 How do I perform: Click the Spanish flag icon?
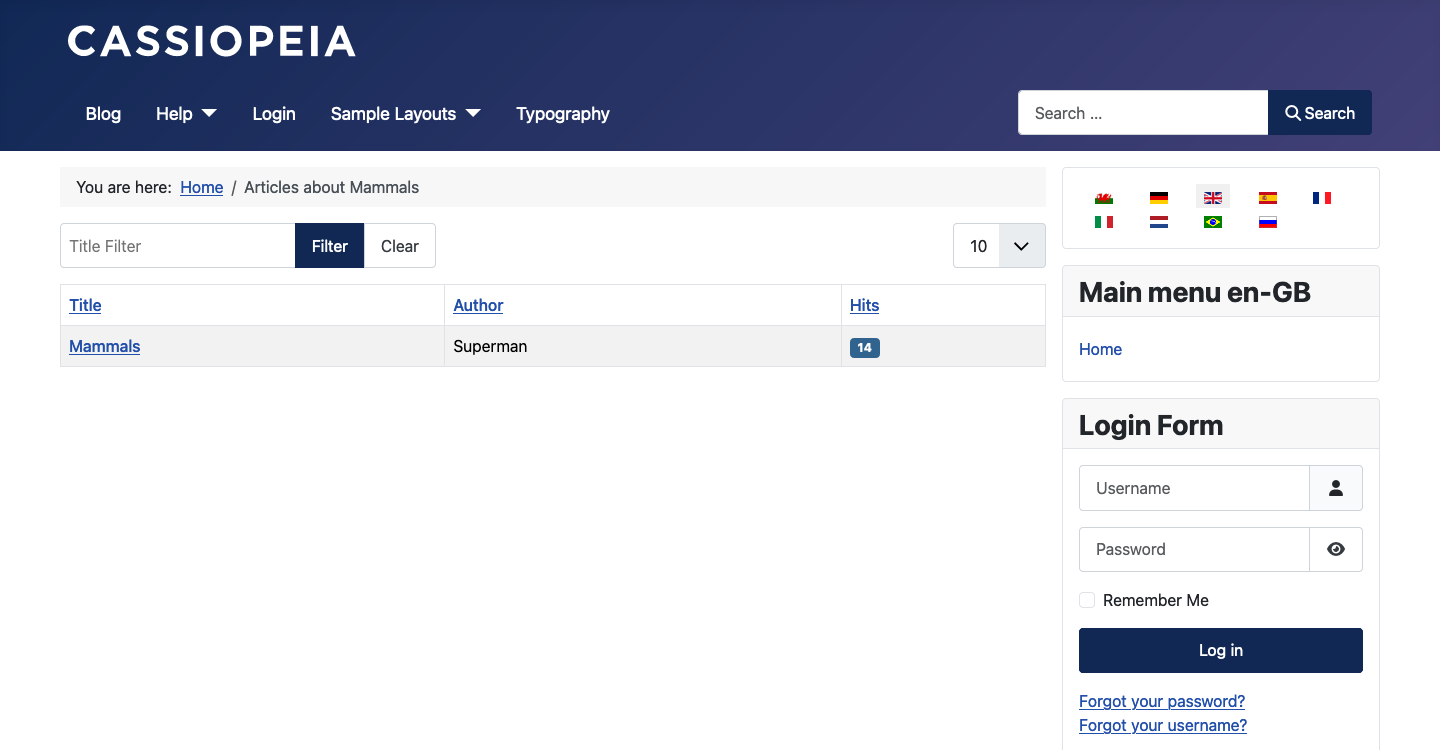coord(1267,198)
